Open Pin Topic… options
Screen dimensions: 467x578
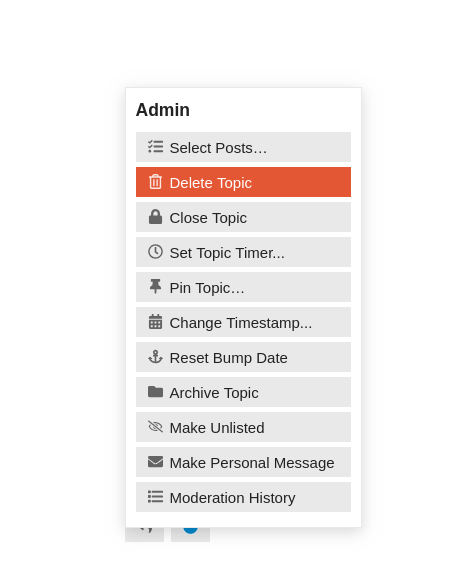pos(243,287)
